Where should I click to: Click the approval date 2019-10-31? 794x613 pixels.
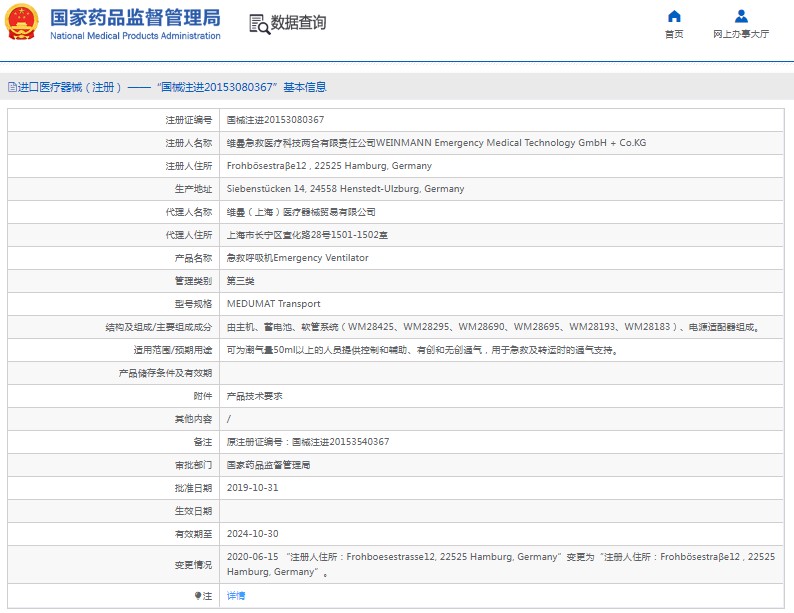(x=252, y=488)
